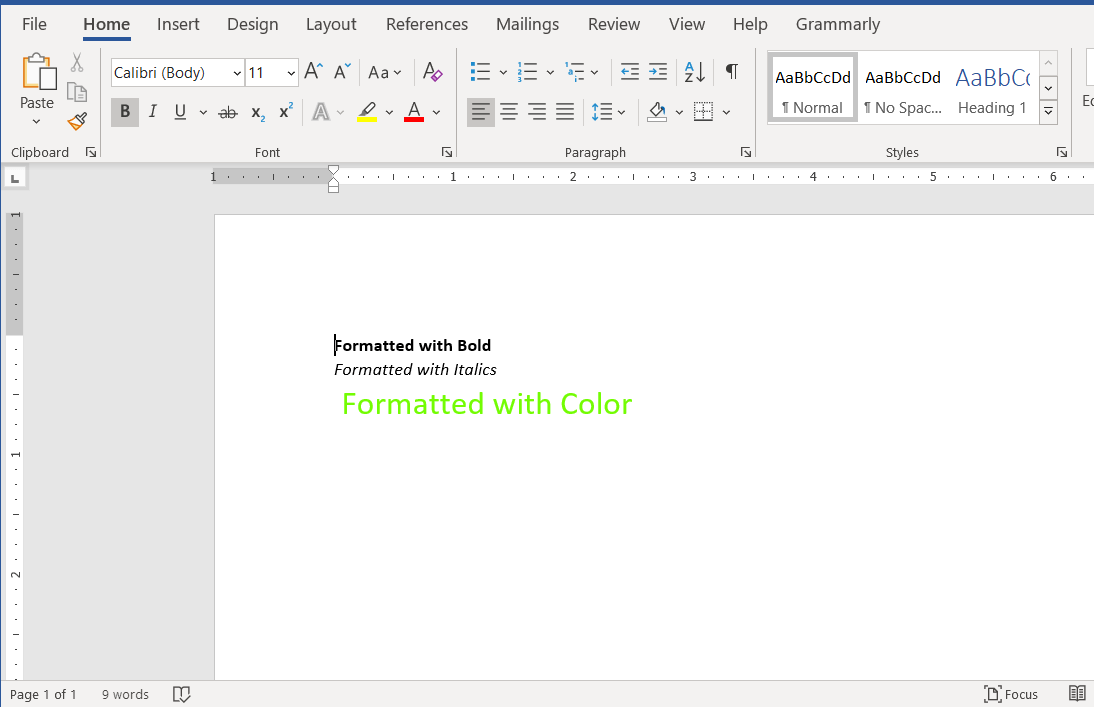The image size is (1094, 707).
Task: Expand the line spacing options
Action: pos(620,111)
